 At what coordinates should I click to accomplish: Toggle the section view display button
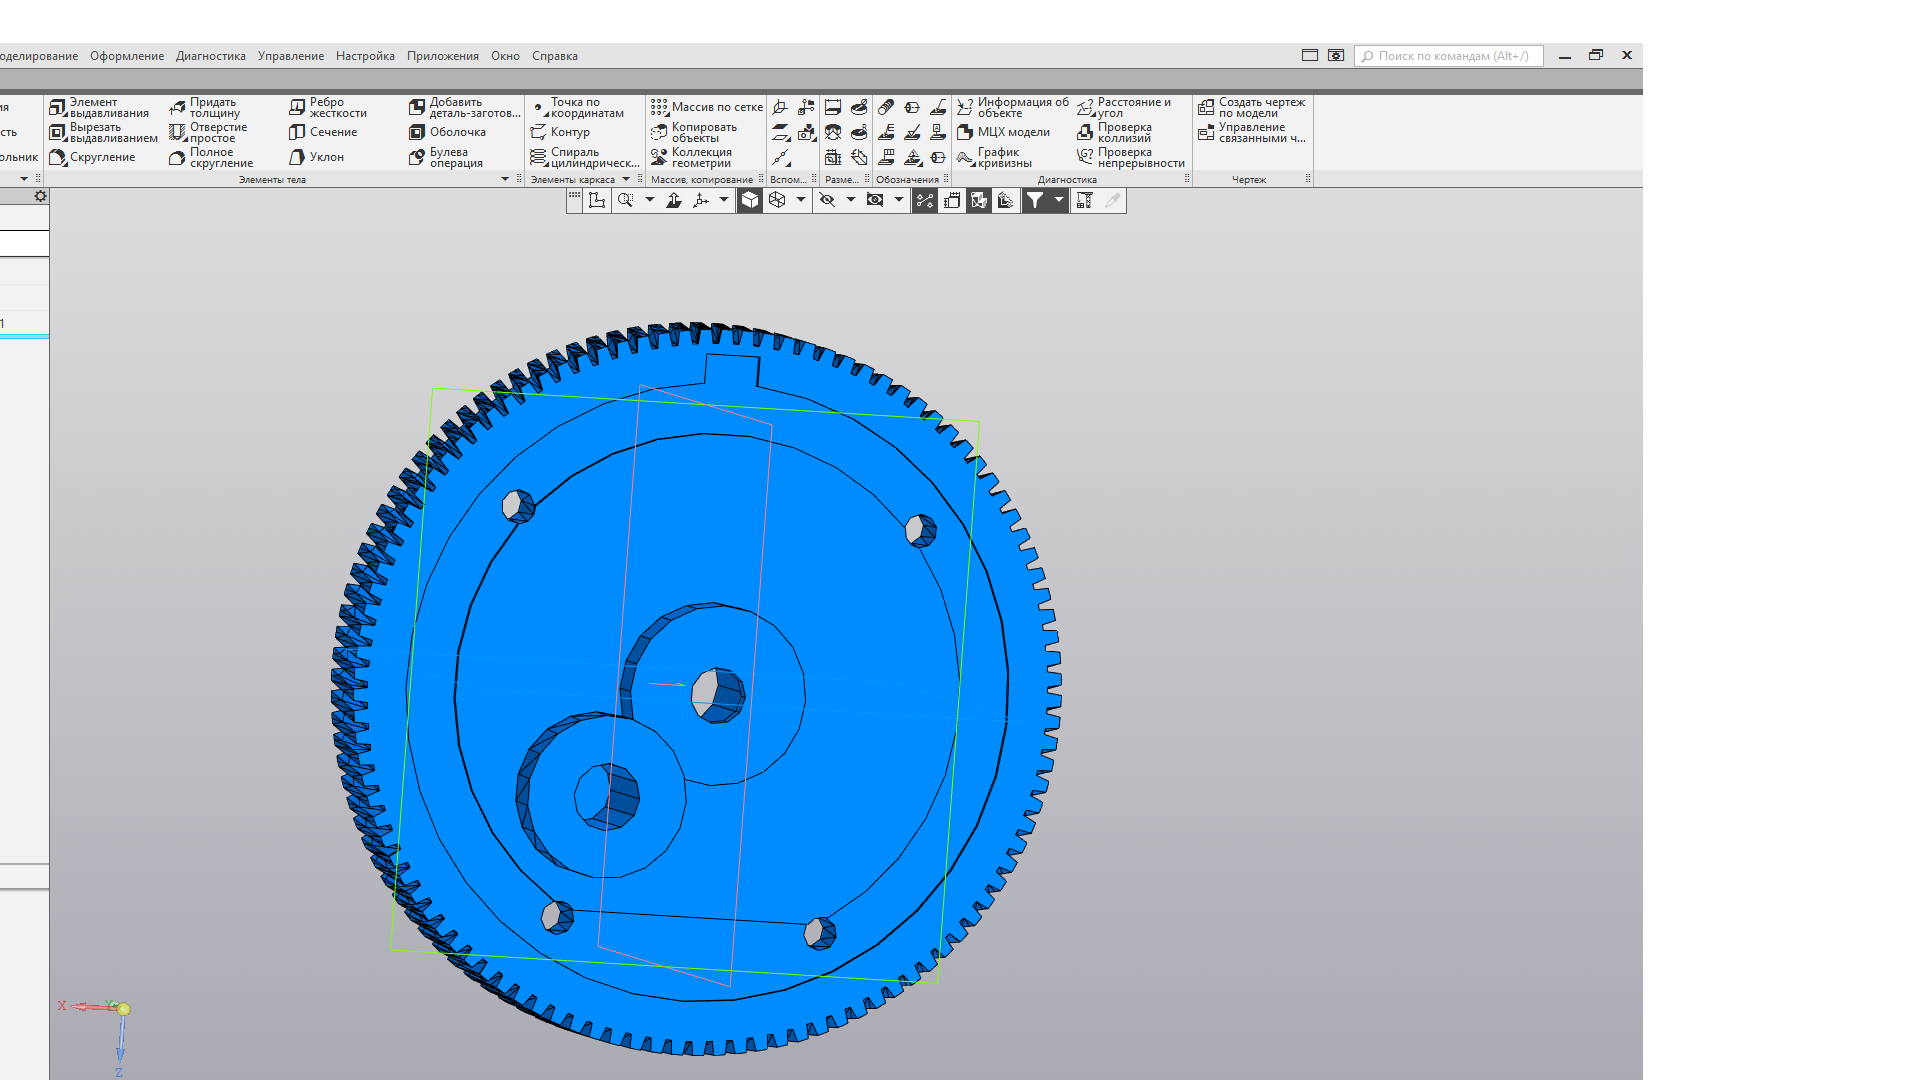coord(979,200)
